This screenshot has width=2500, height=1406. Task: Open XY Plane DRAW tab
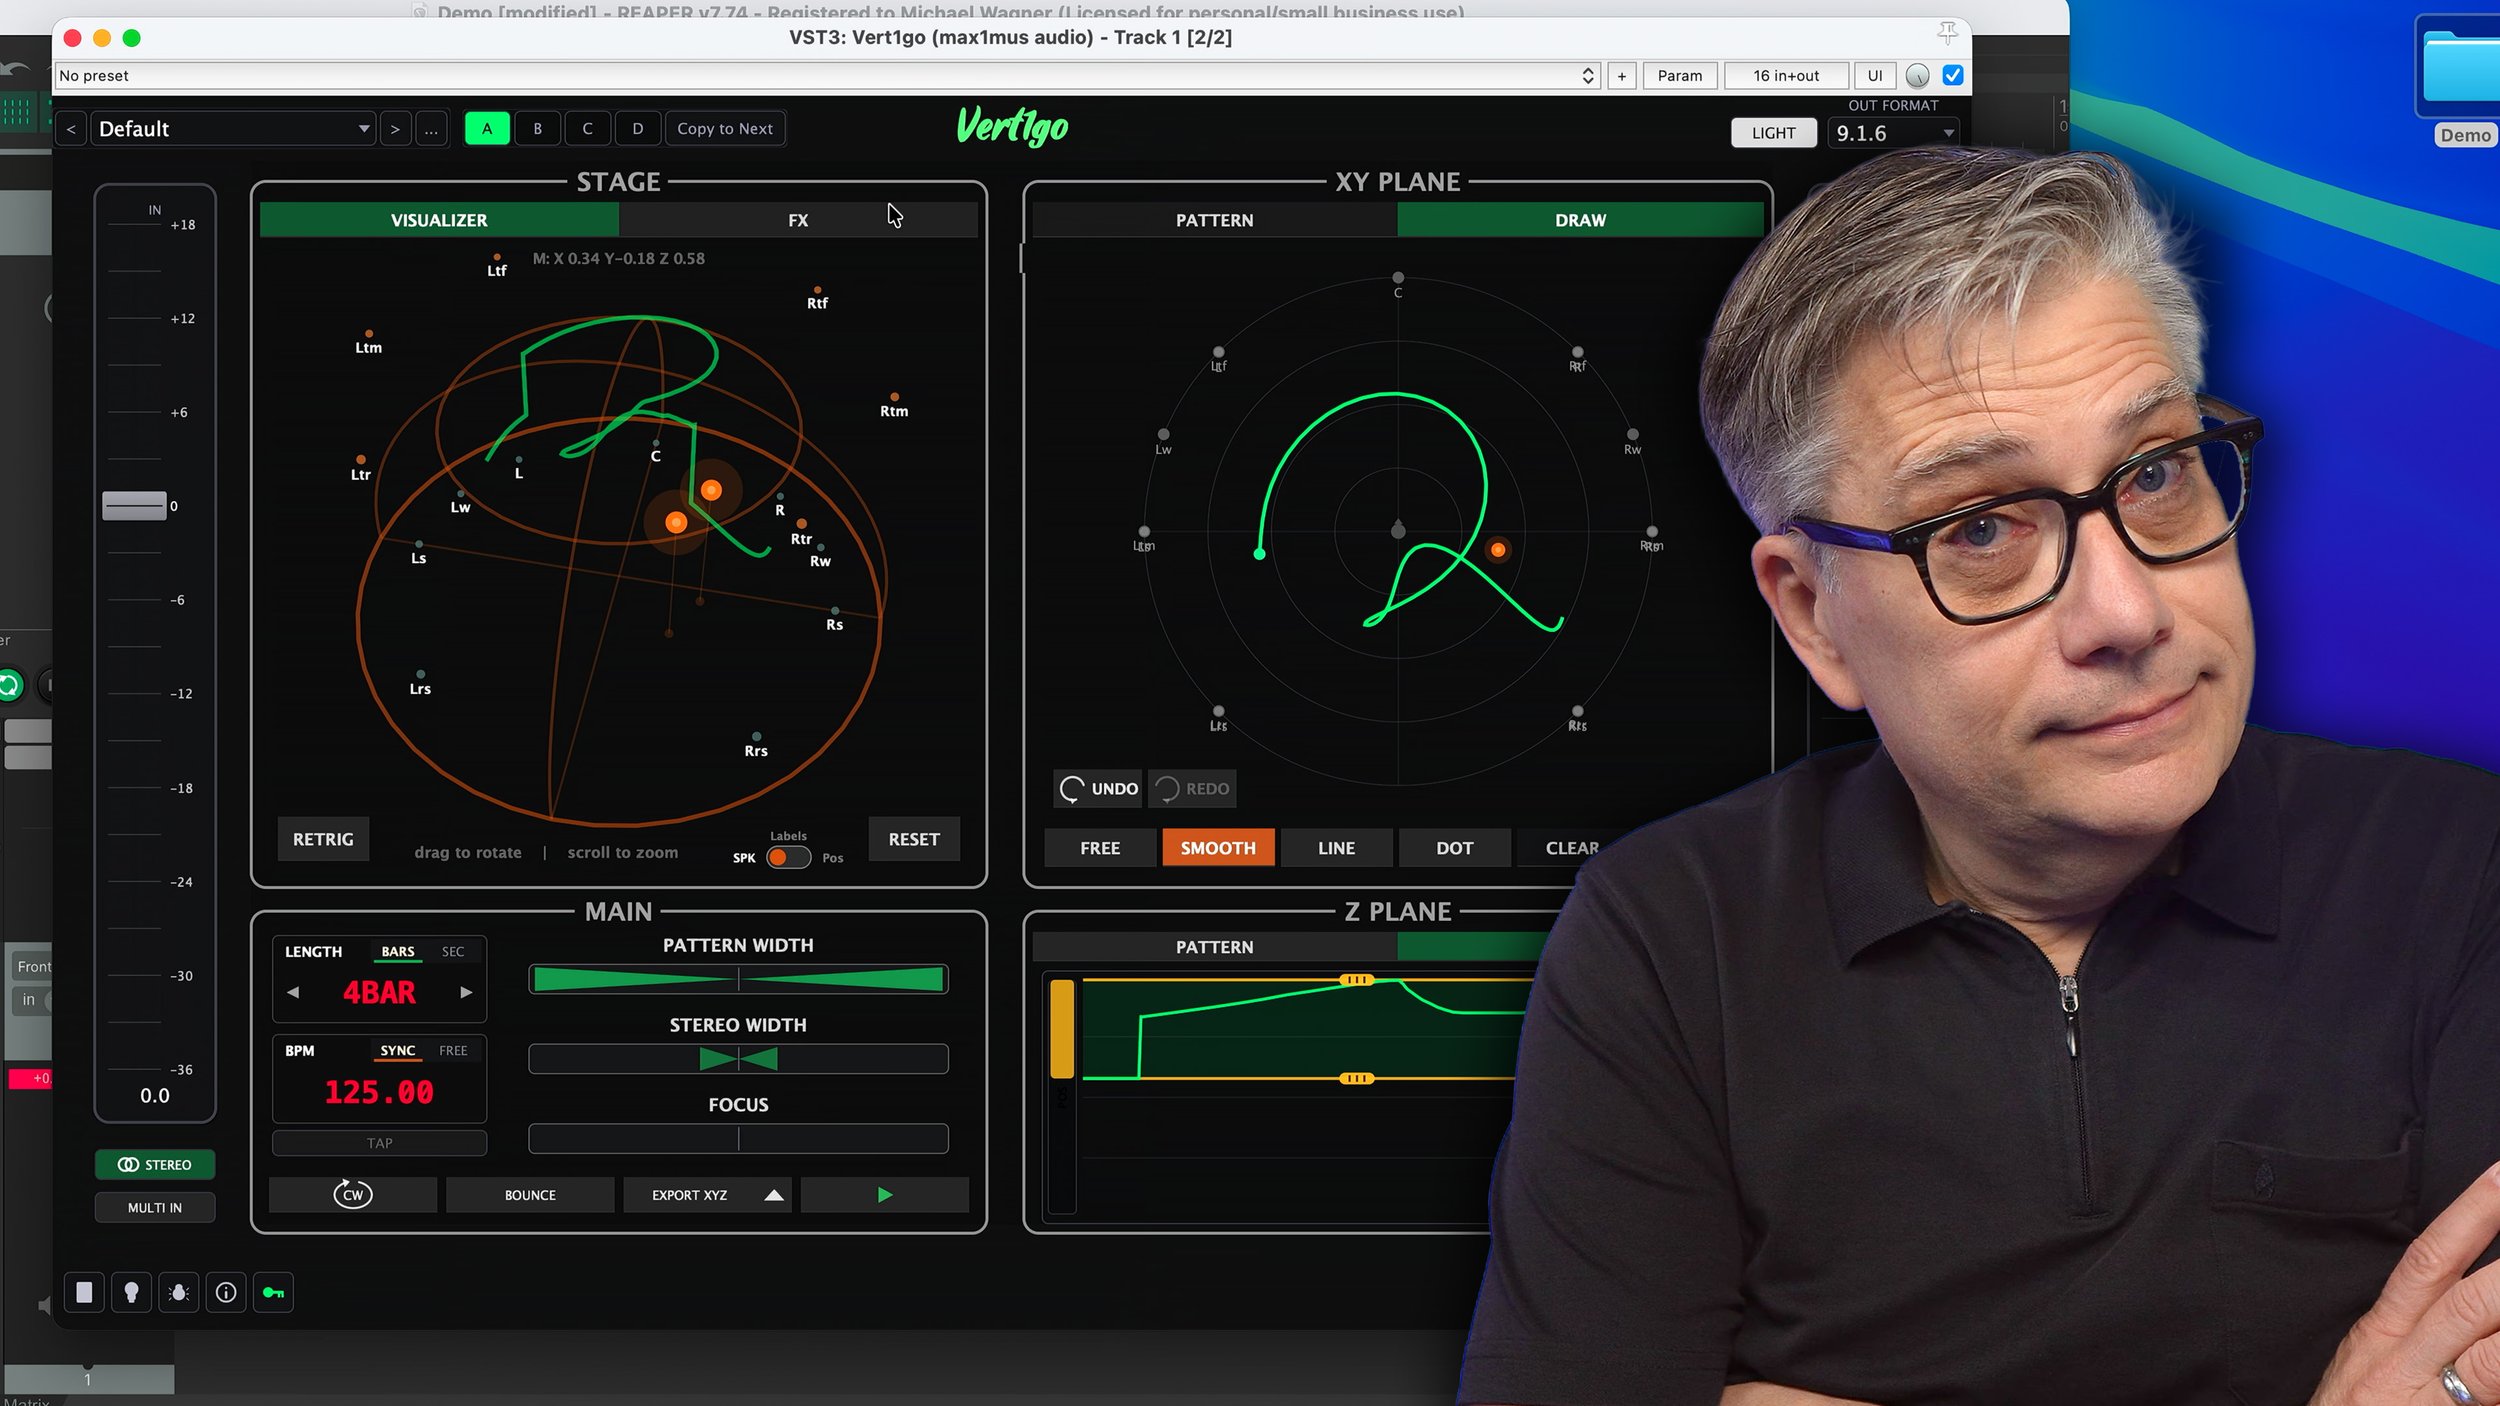coord(1580,220)
